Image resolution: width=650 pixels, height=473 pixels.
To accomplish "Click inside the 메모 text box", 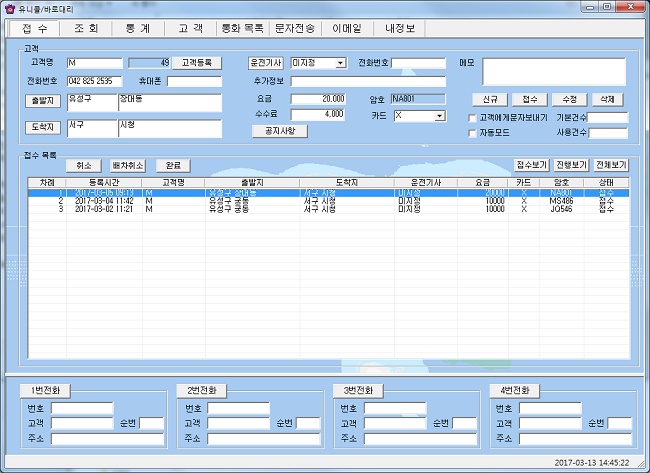I will pyautogui.click(x=554, y=71).
